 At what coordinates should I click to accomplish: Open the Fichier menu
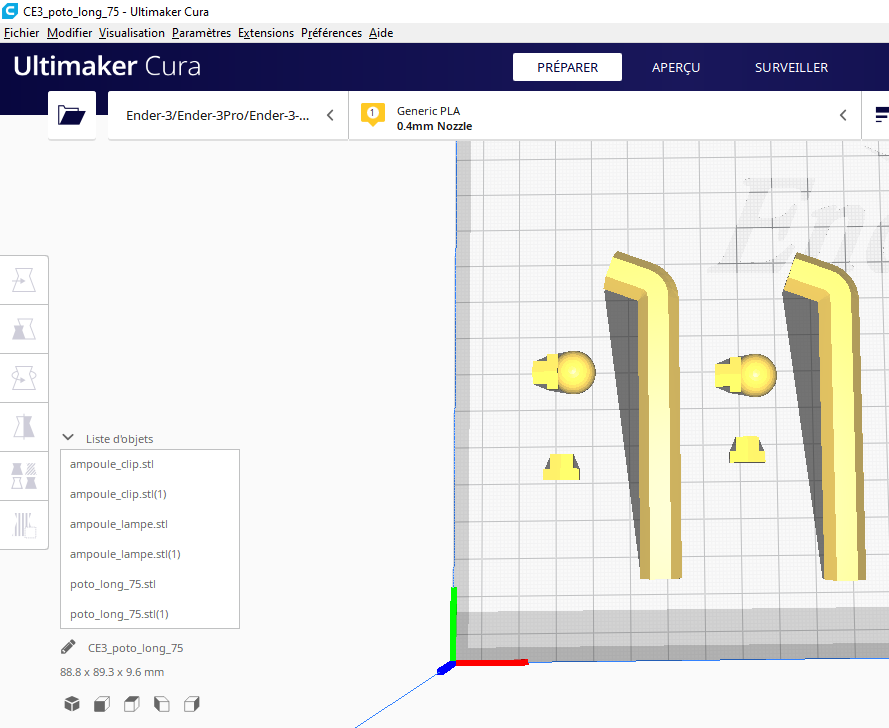tap(22, 33)
